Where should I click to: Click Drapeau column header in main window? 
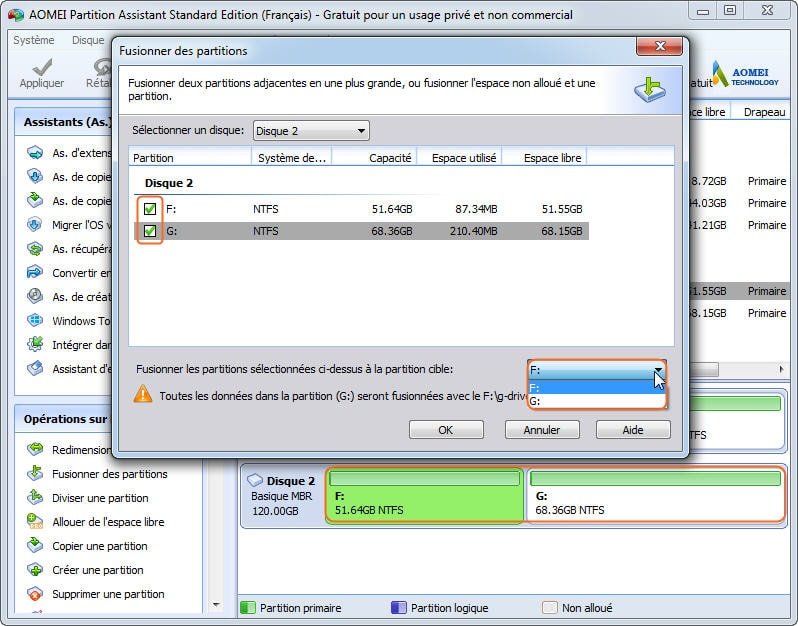click(764, 112)
